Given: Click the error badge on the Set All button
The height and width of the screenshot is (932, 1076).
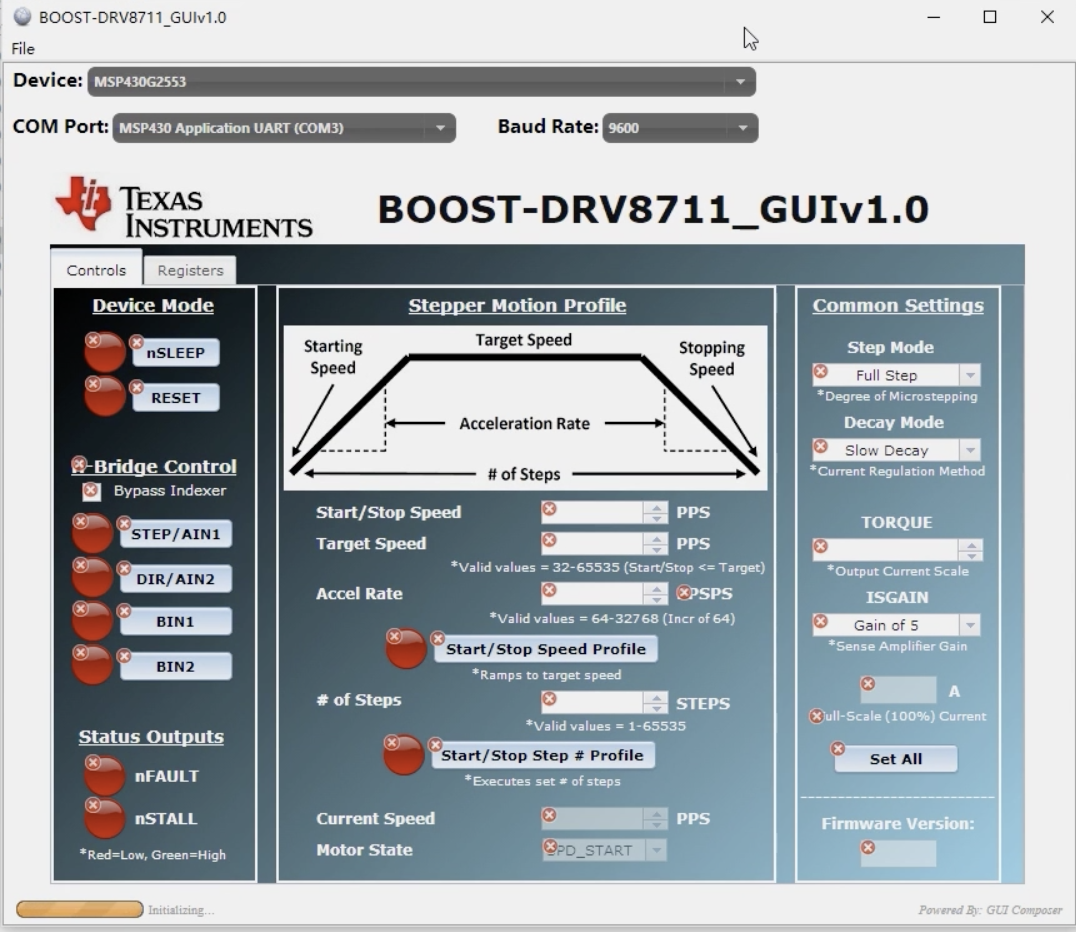Looking at the screenshot, I should [838, 748].
